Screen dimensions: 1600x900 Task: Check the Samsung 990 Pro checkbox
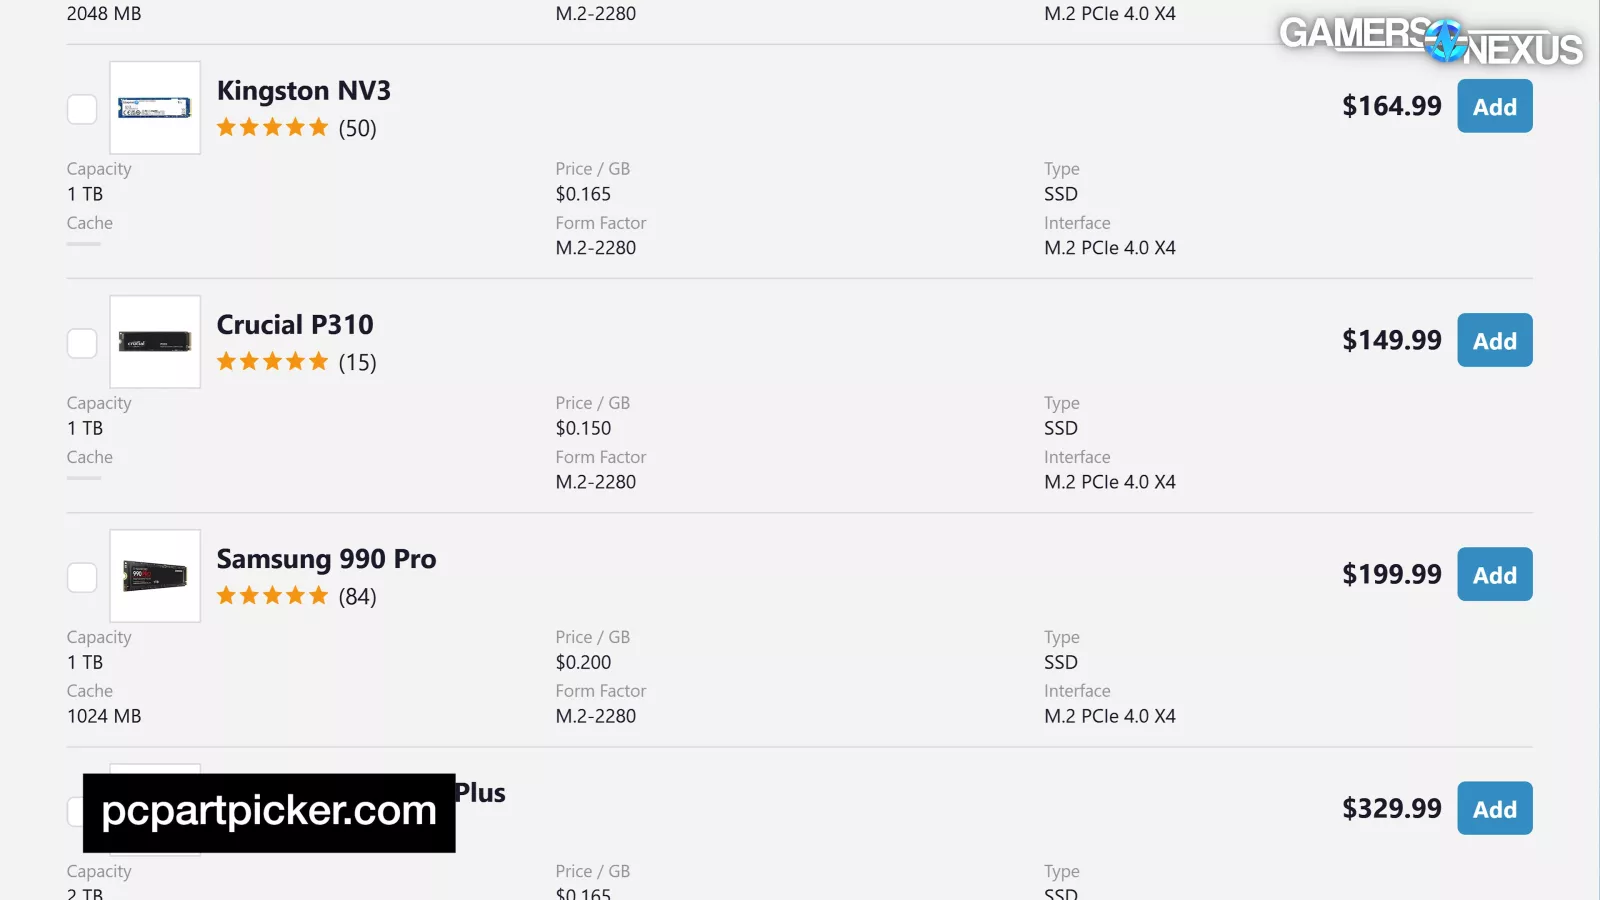[x=82, y=577]
